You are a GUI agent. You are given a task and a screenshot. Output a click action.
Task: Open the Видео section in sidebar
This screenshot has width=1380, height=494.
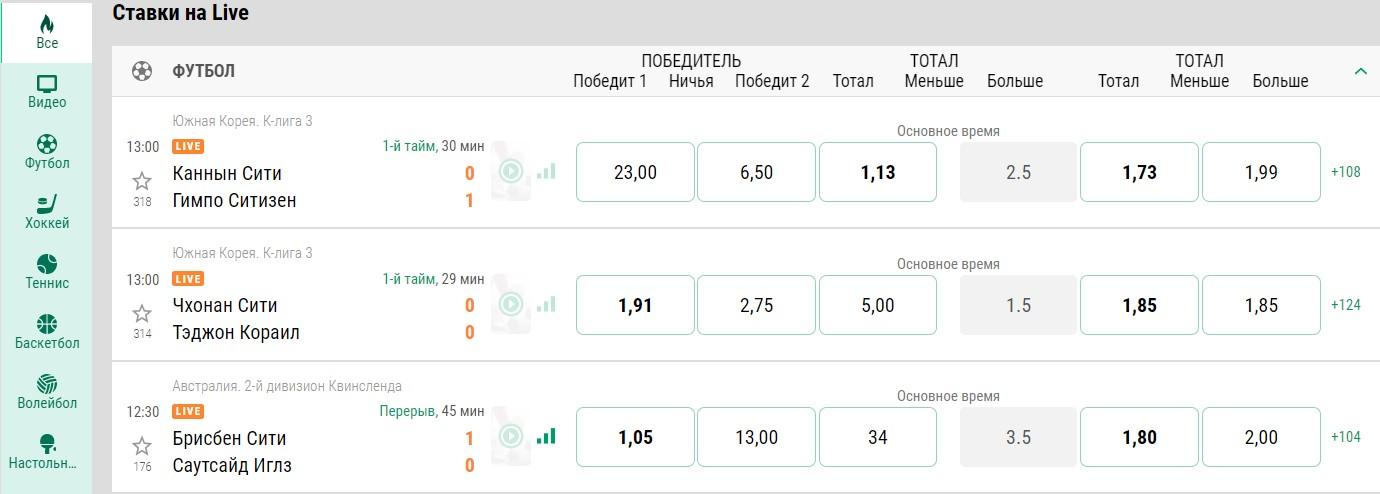pyautogui.click(x=47, y=92)
